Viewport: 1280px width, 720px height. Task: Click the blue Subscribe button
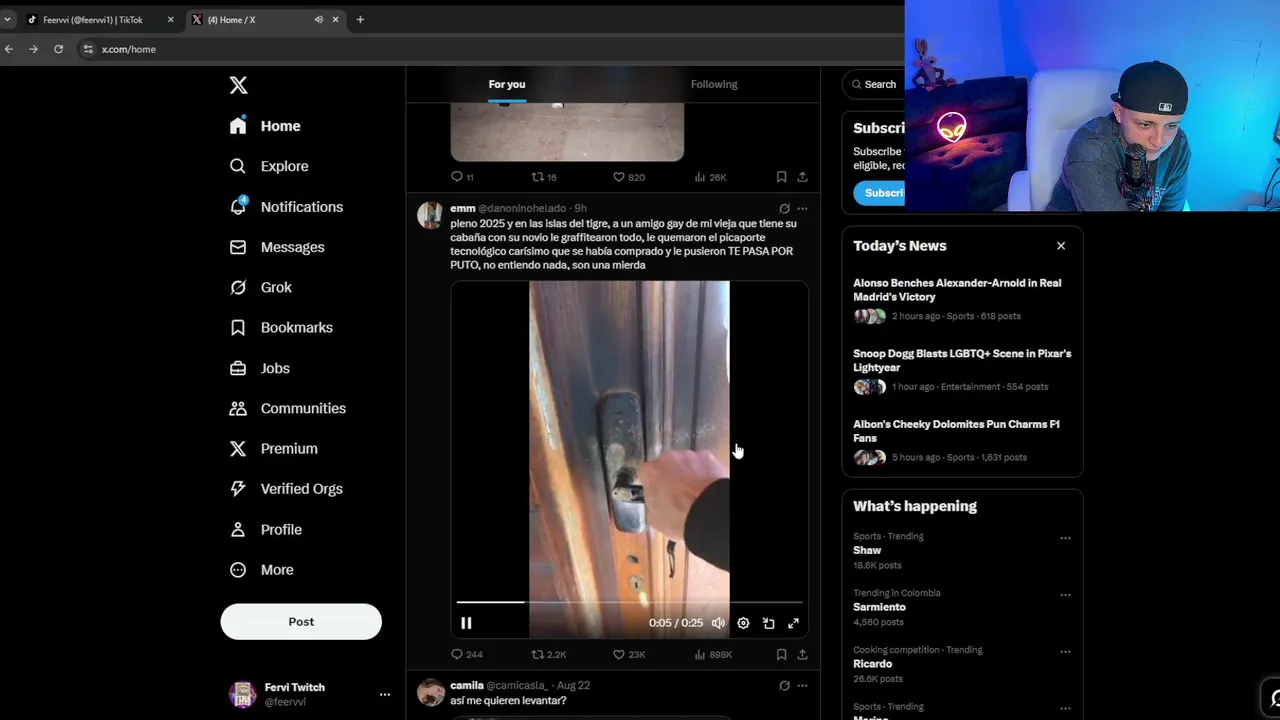(879, 193)
